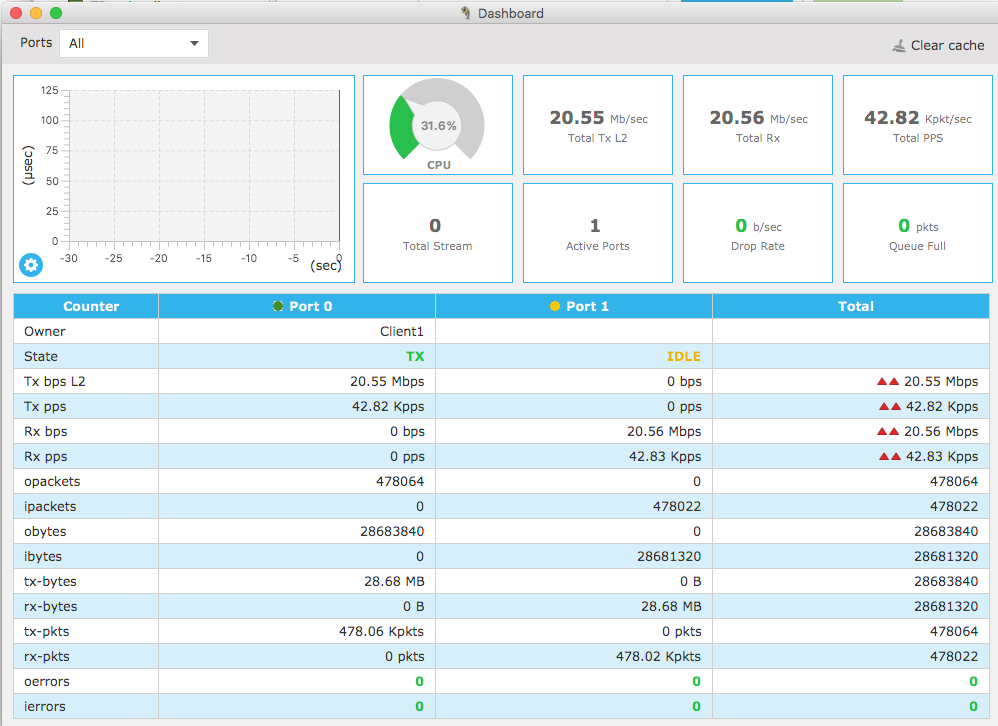This screenshot has height=726, width=998.
Task: Click Port 0's 478.06 Kpkts tx-pkts value
Action: coord(381,632)
